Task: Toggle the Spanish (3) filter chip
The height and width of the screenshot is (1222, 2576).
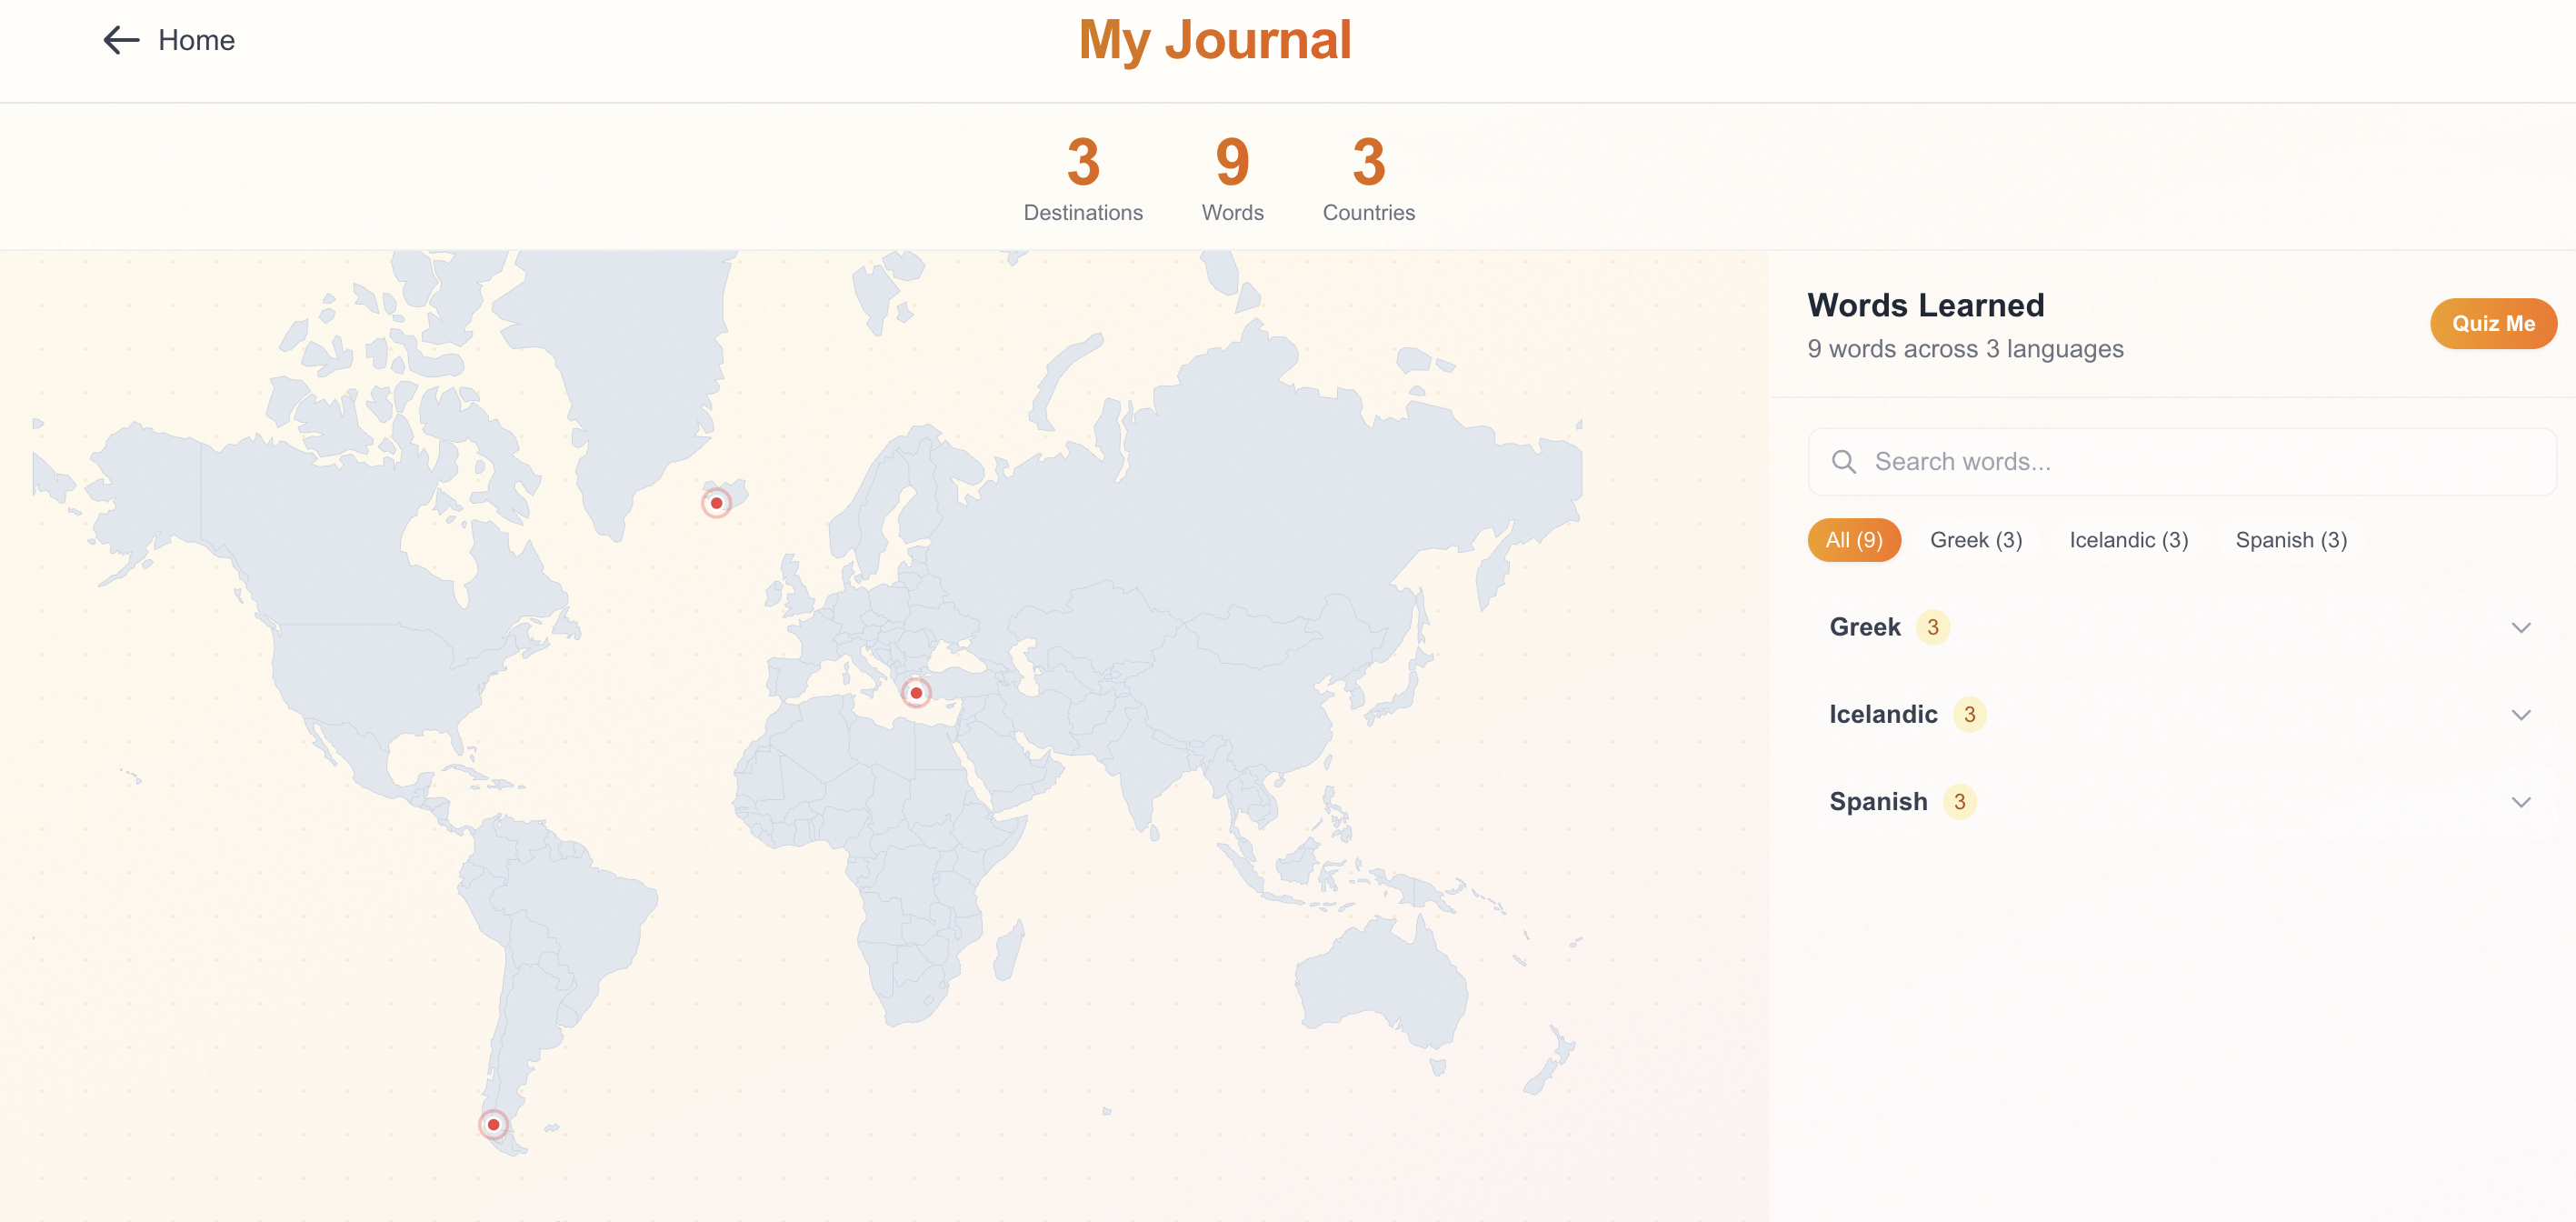Action: click(2290, 540)
